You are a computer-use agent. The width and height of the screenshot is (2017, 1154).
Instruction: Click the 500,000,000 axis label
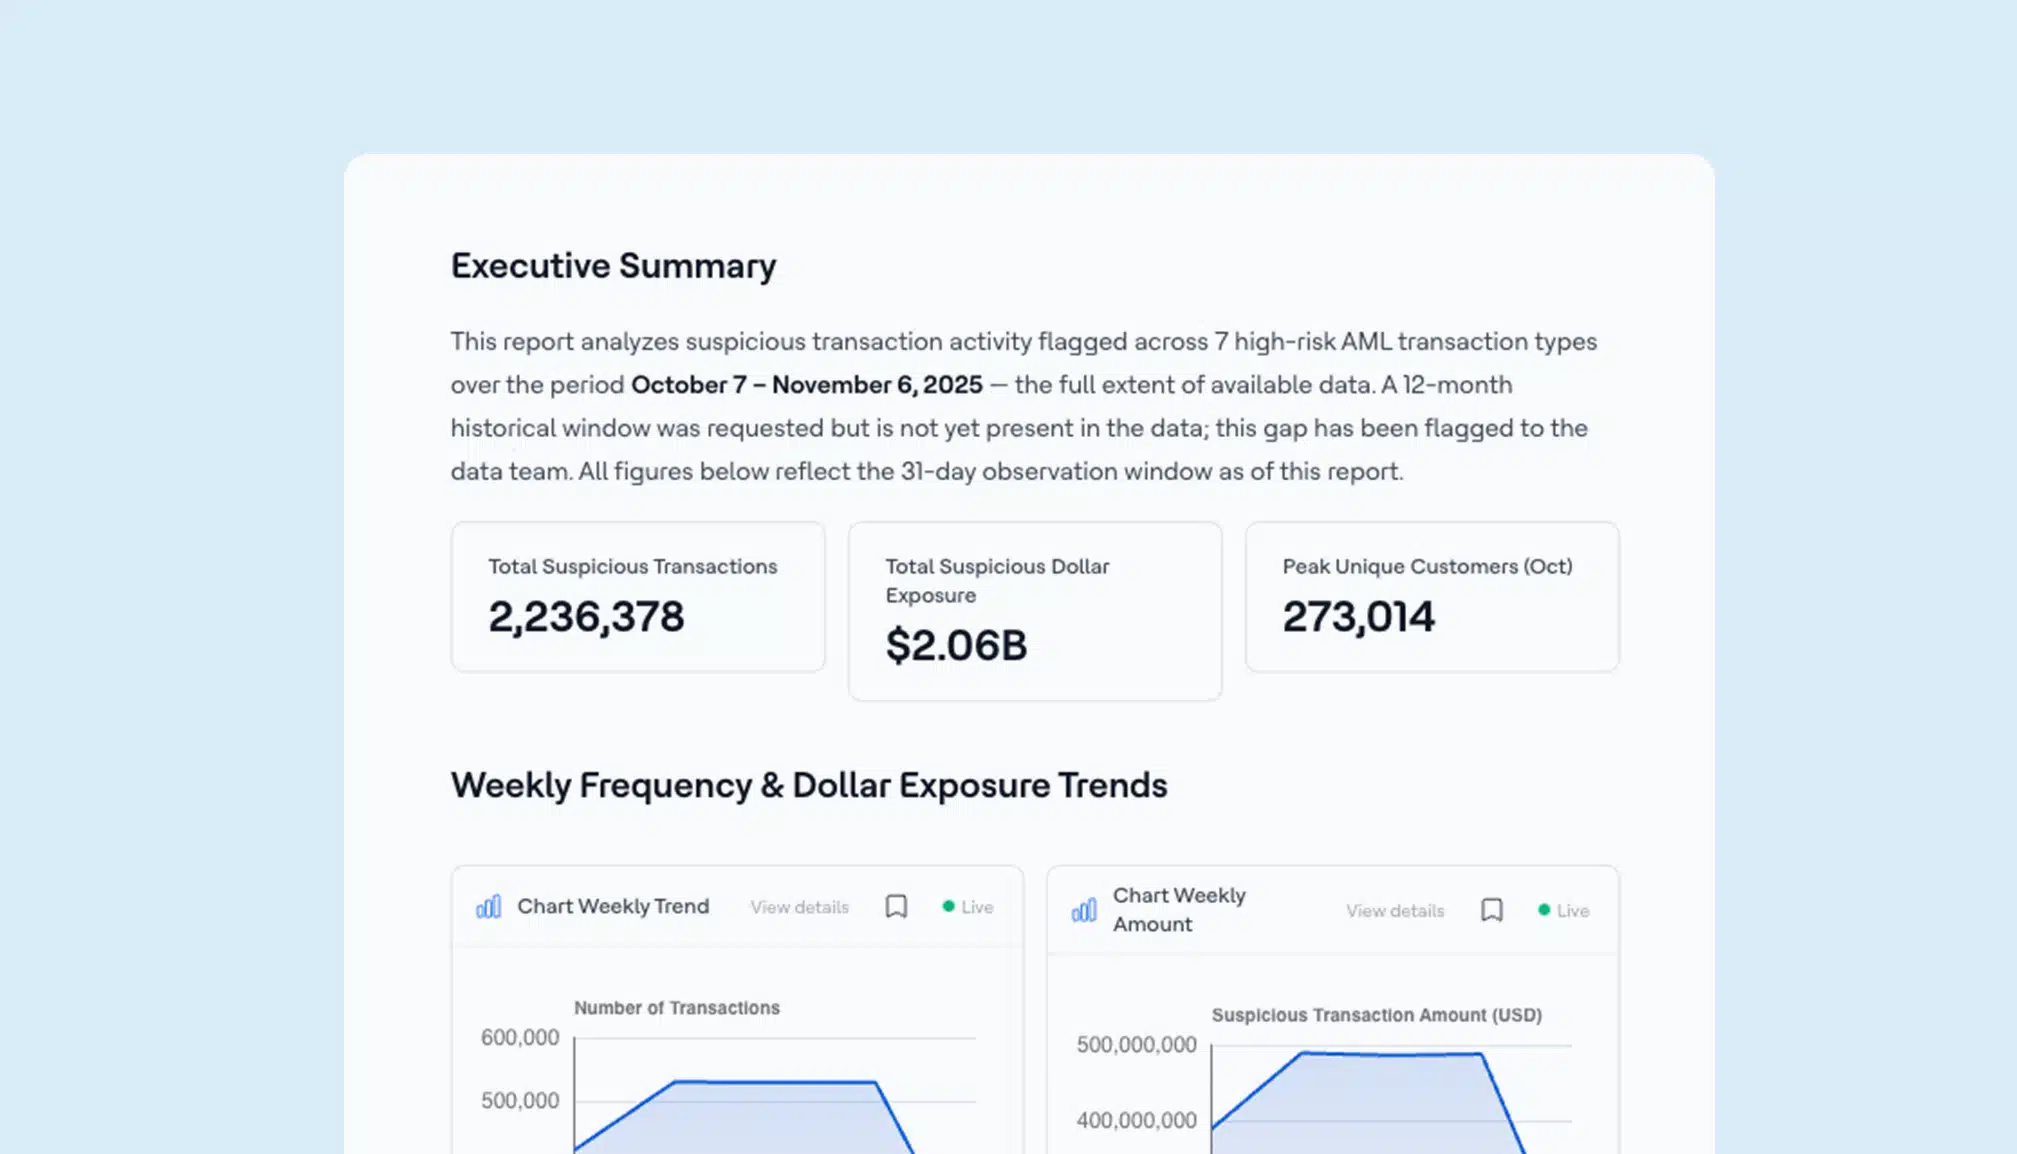coord(1136,1045)
